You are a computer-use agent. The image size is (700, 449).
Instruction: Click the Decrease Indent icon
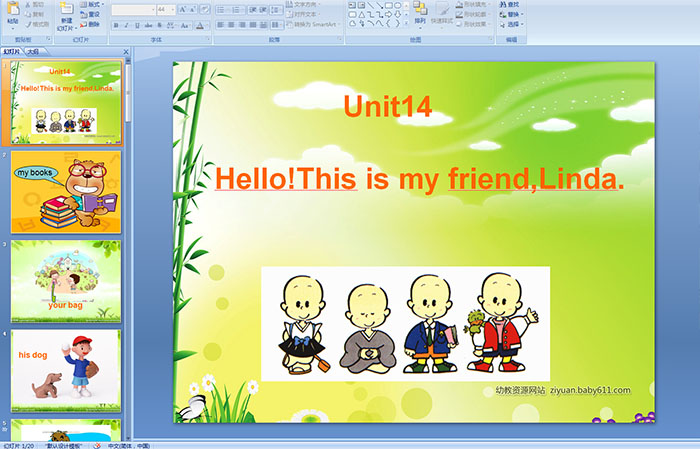tap(253, 9)
